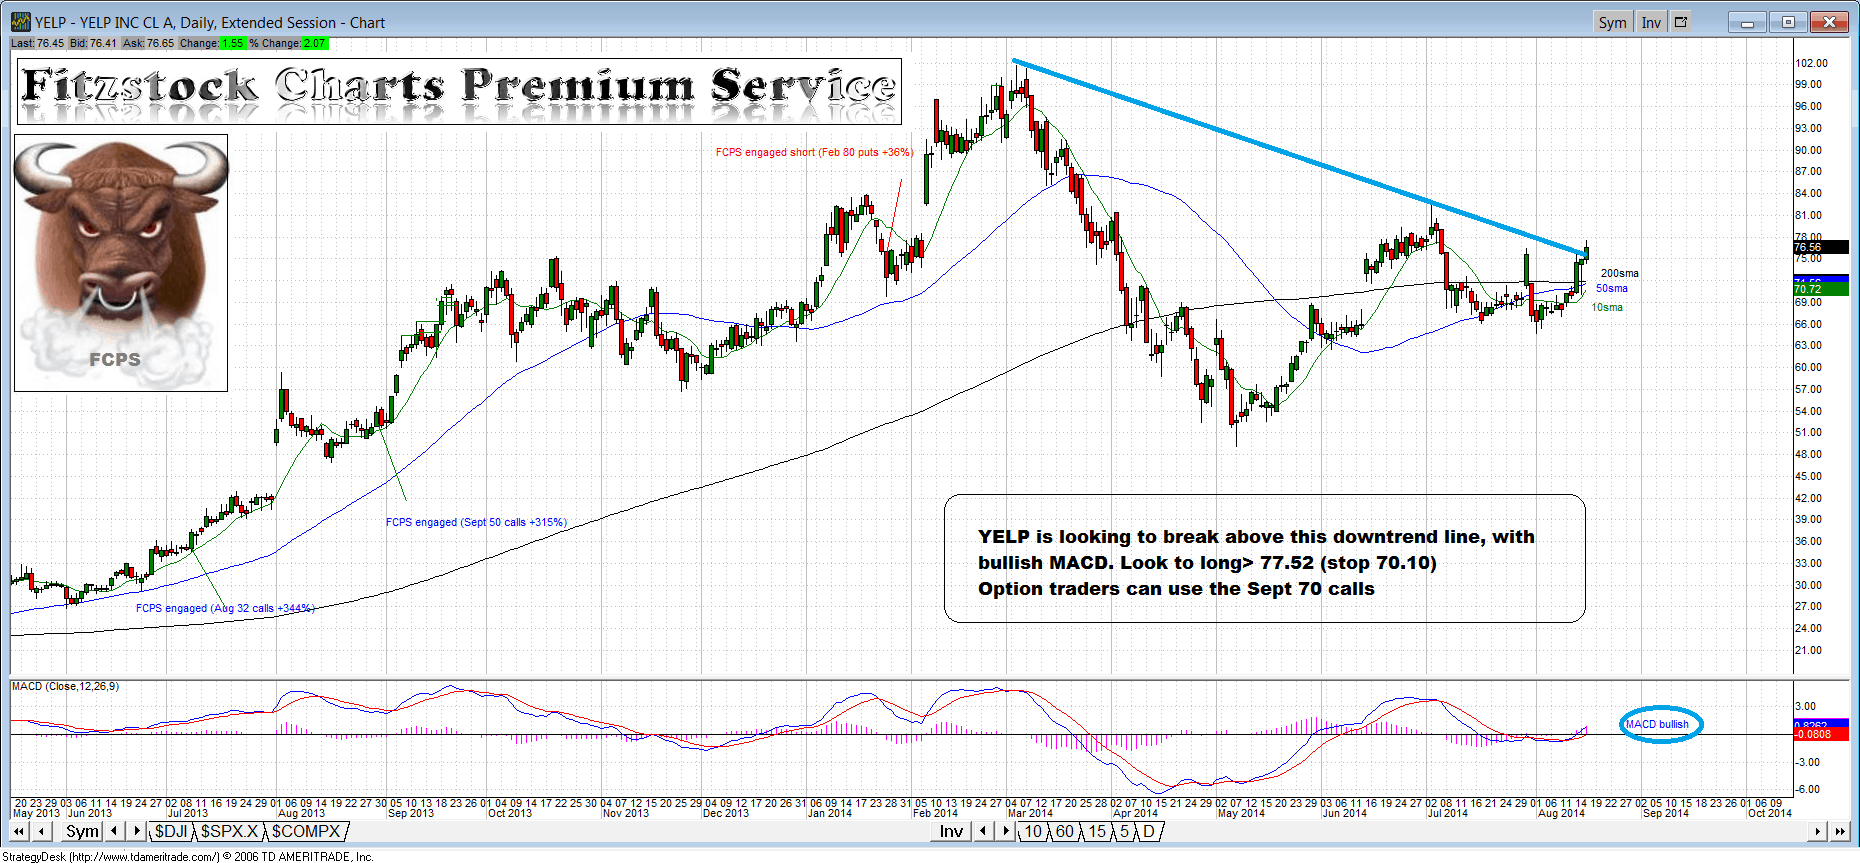Click next symbol arrow before $DJI tab
1860x863 pixels.
pyautogui.click(x=137, y=831)
